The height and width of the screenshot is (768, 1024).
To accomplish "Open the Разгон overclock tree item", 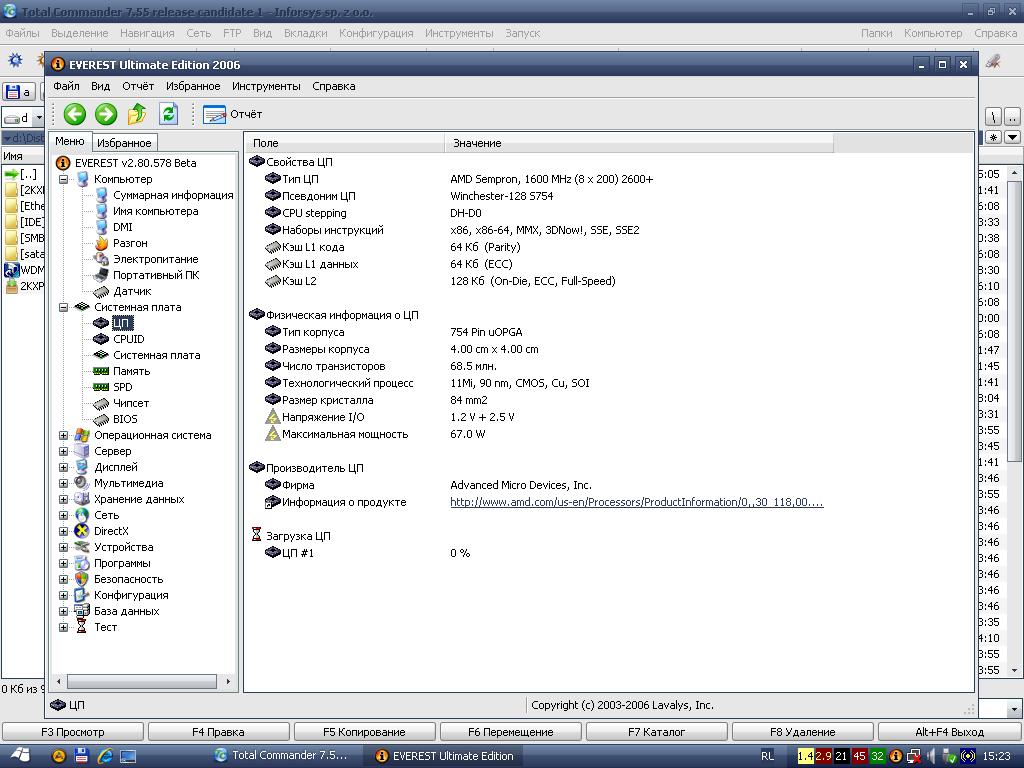I will [x=130, y=243].
